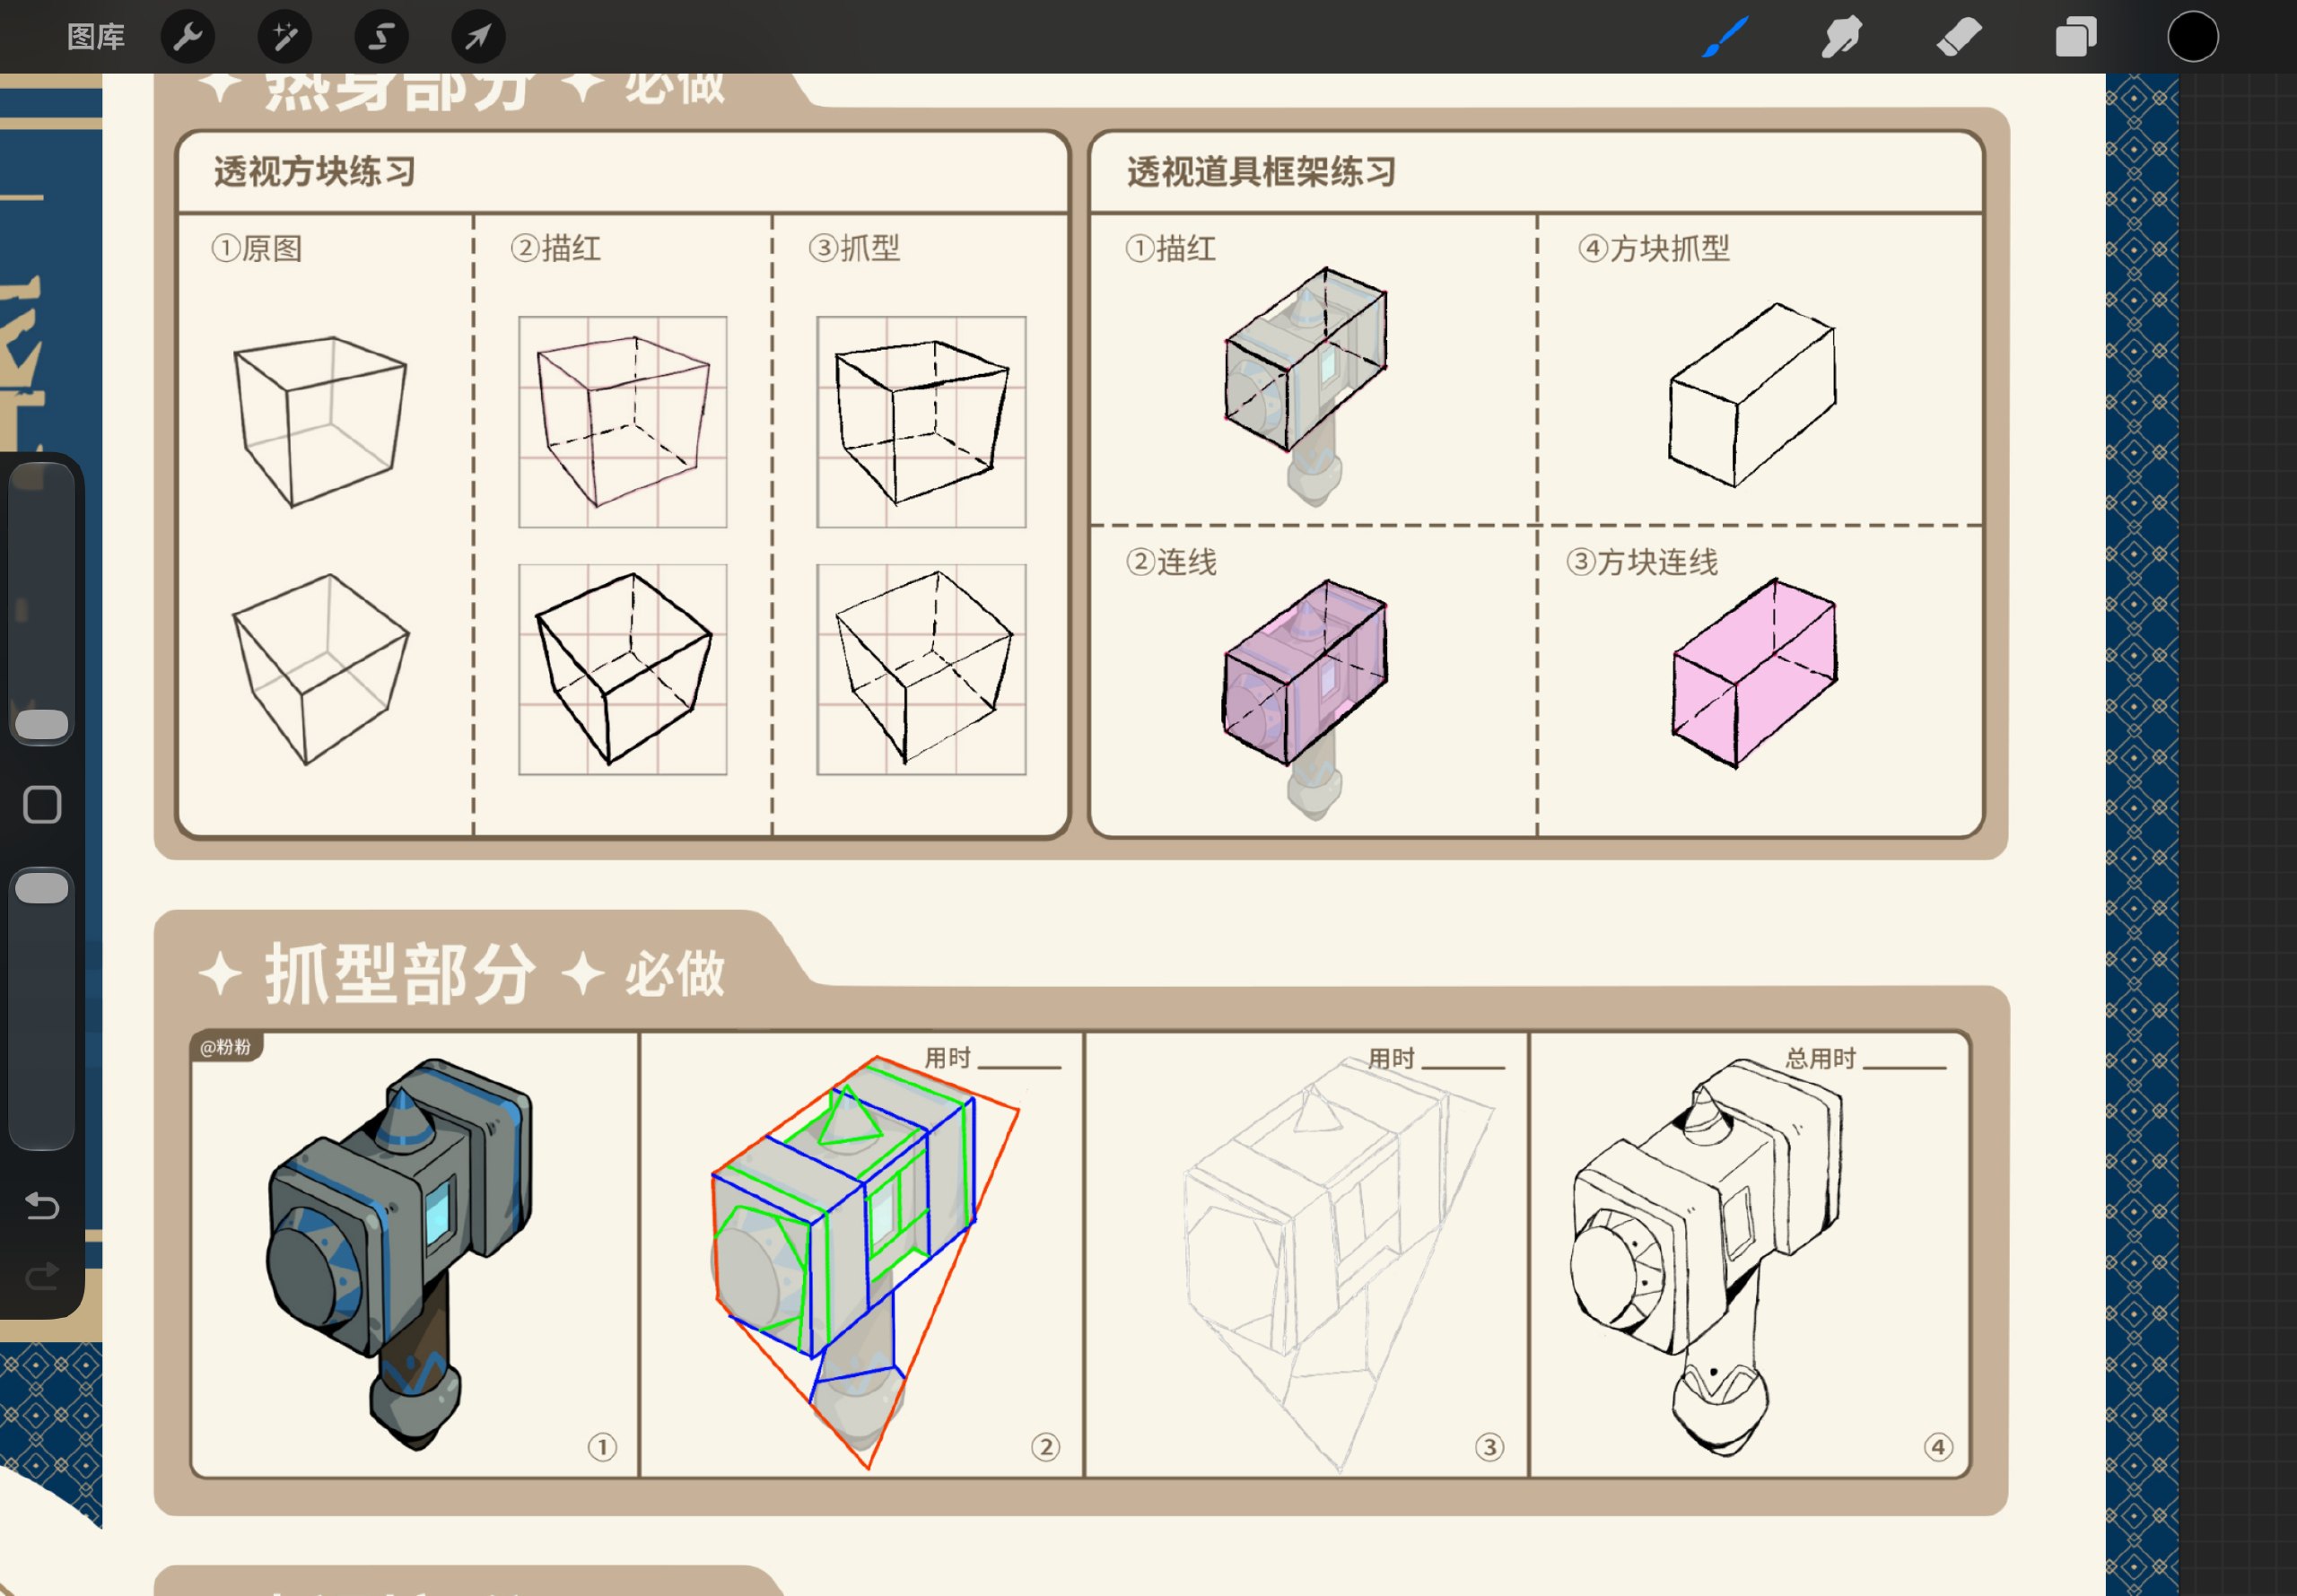
Task: Select the Selection S tool
Action: (381, 37)
